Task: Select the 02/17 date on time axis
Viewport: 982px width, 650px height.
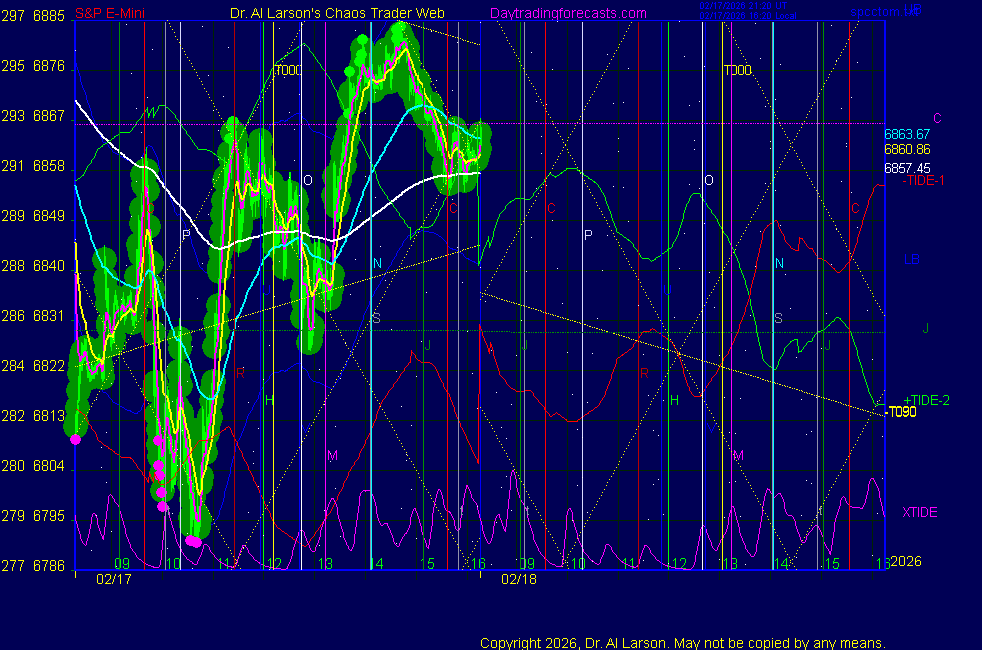Action: (x=113, y=578)
